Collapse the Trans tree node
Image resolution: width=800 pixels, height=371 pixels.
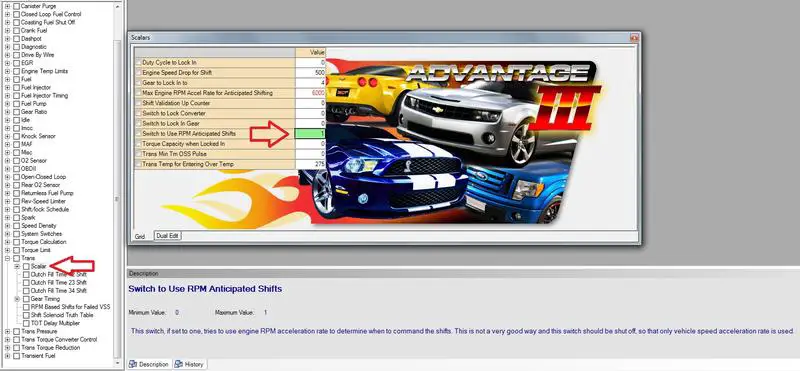(x=8, y=258)
